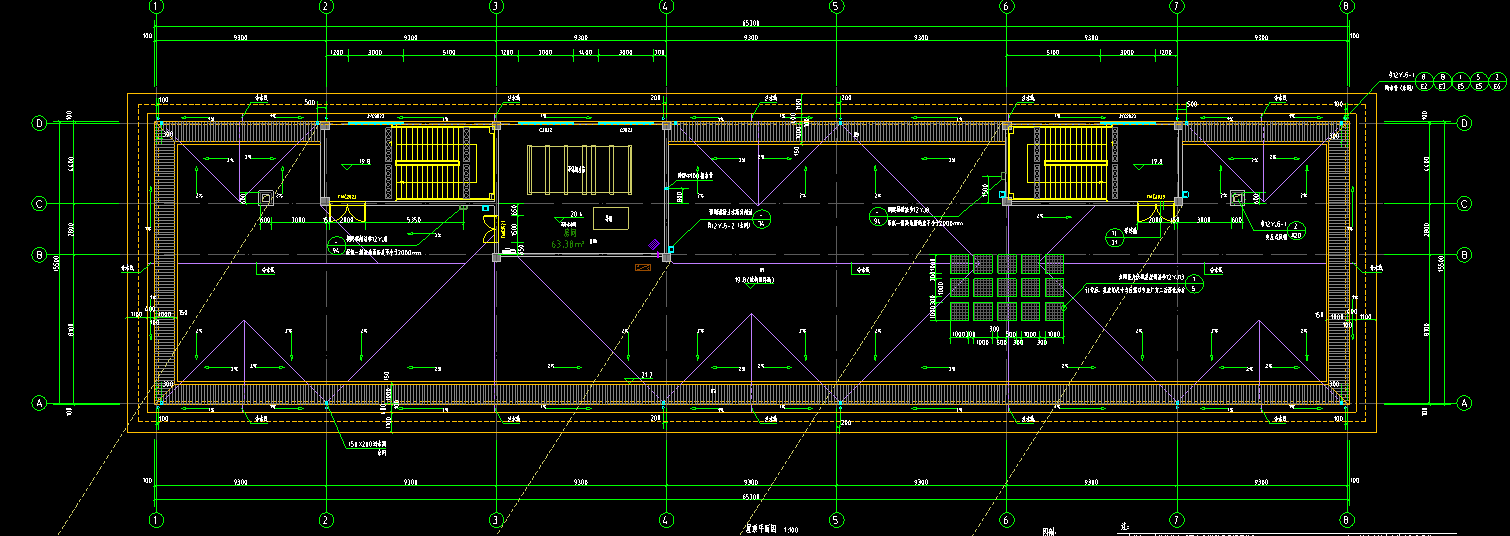Select the 21.7 elevation marker

coord(645,376)
